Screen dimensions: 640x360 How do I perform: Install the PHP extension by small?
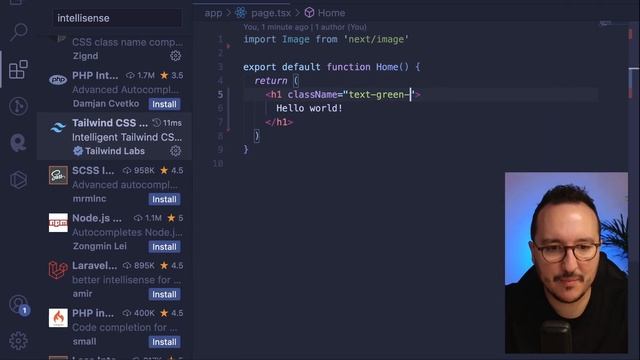(164, 342)
